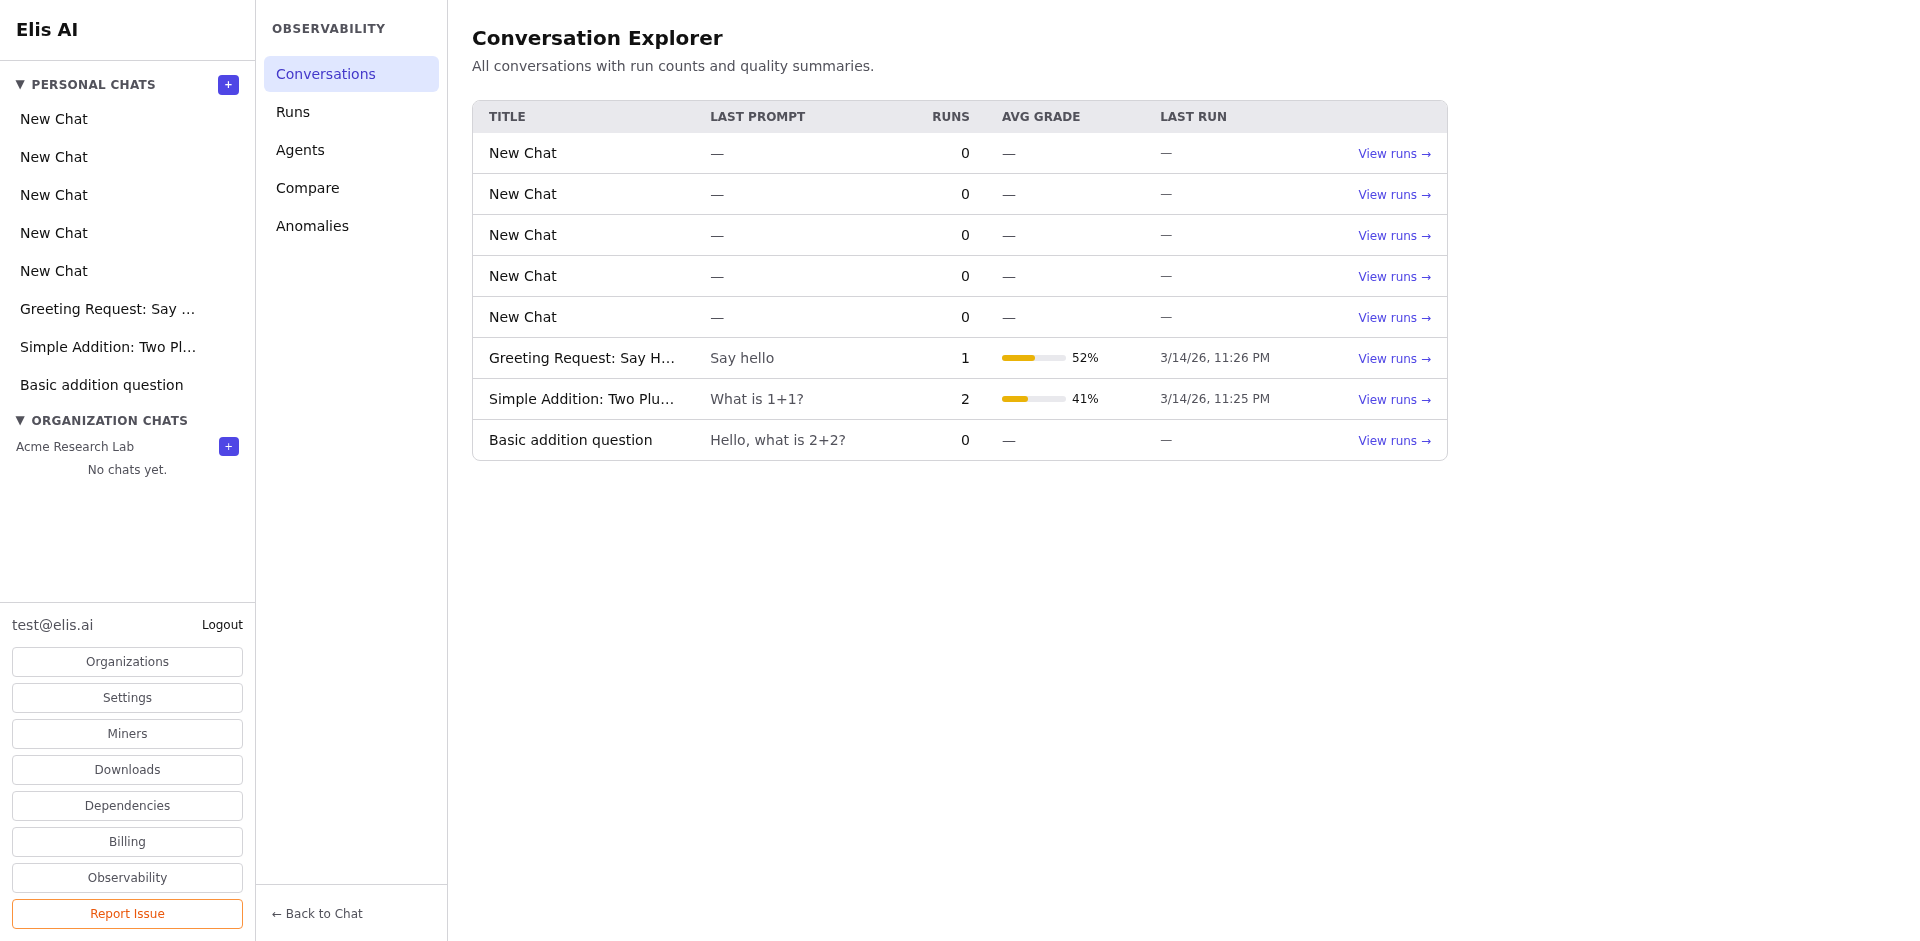Click the View runs arrow for Basic addition question
The height and width of the screenshot is (941, 1920).
pyautogui.click(x=1394, y=440)
